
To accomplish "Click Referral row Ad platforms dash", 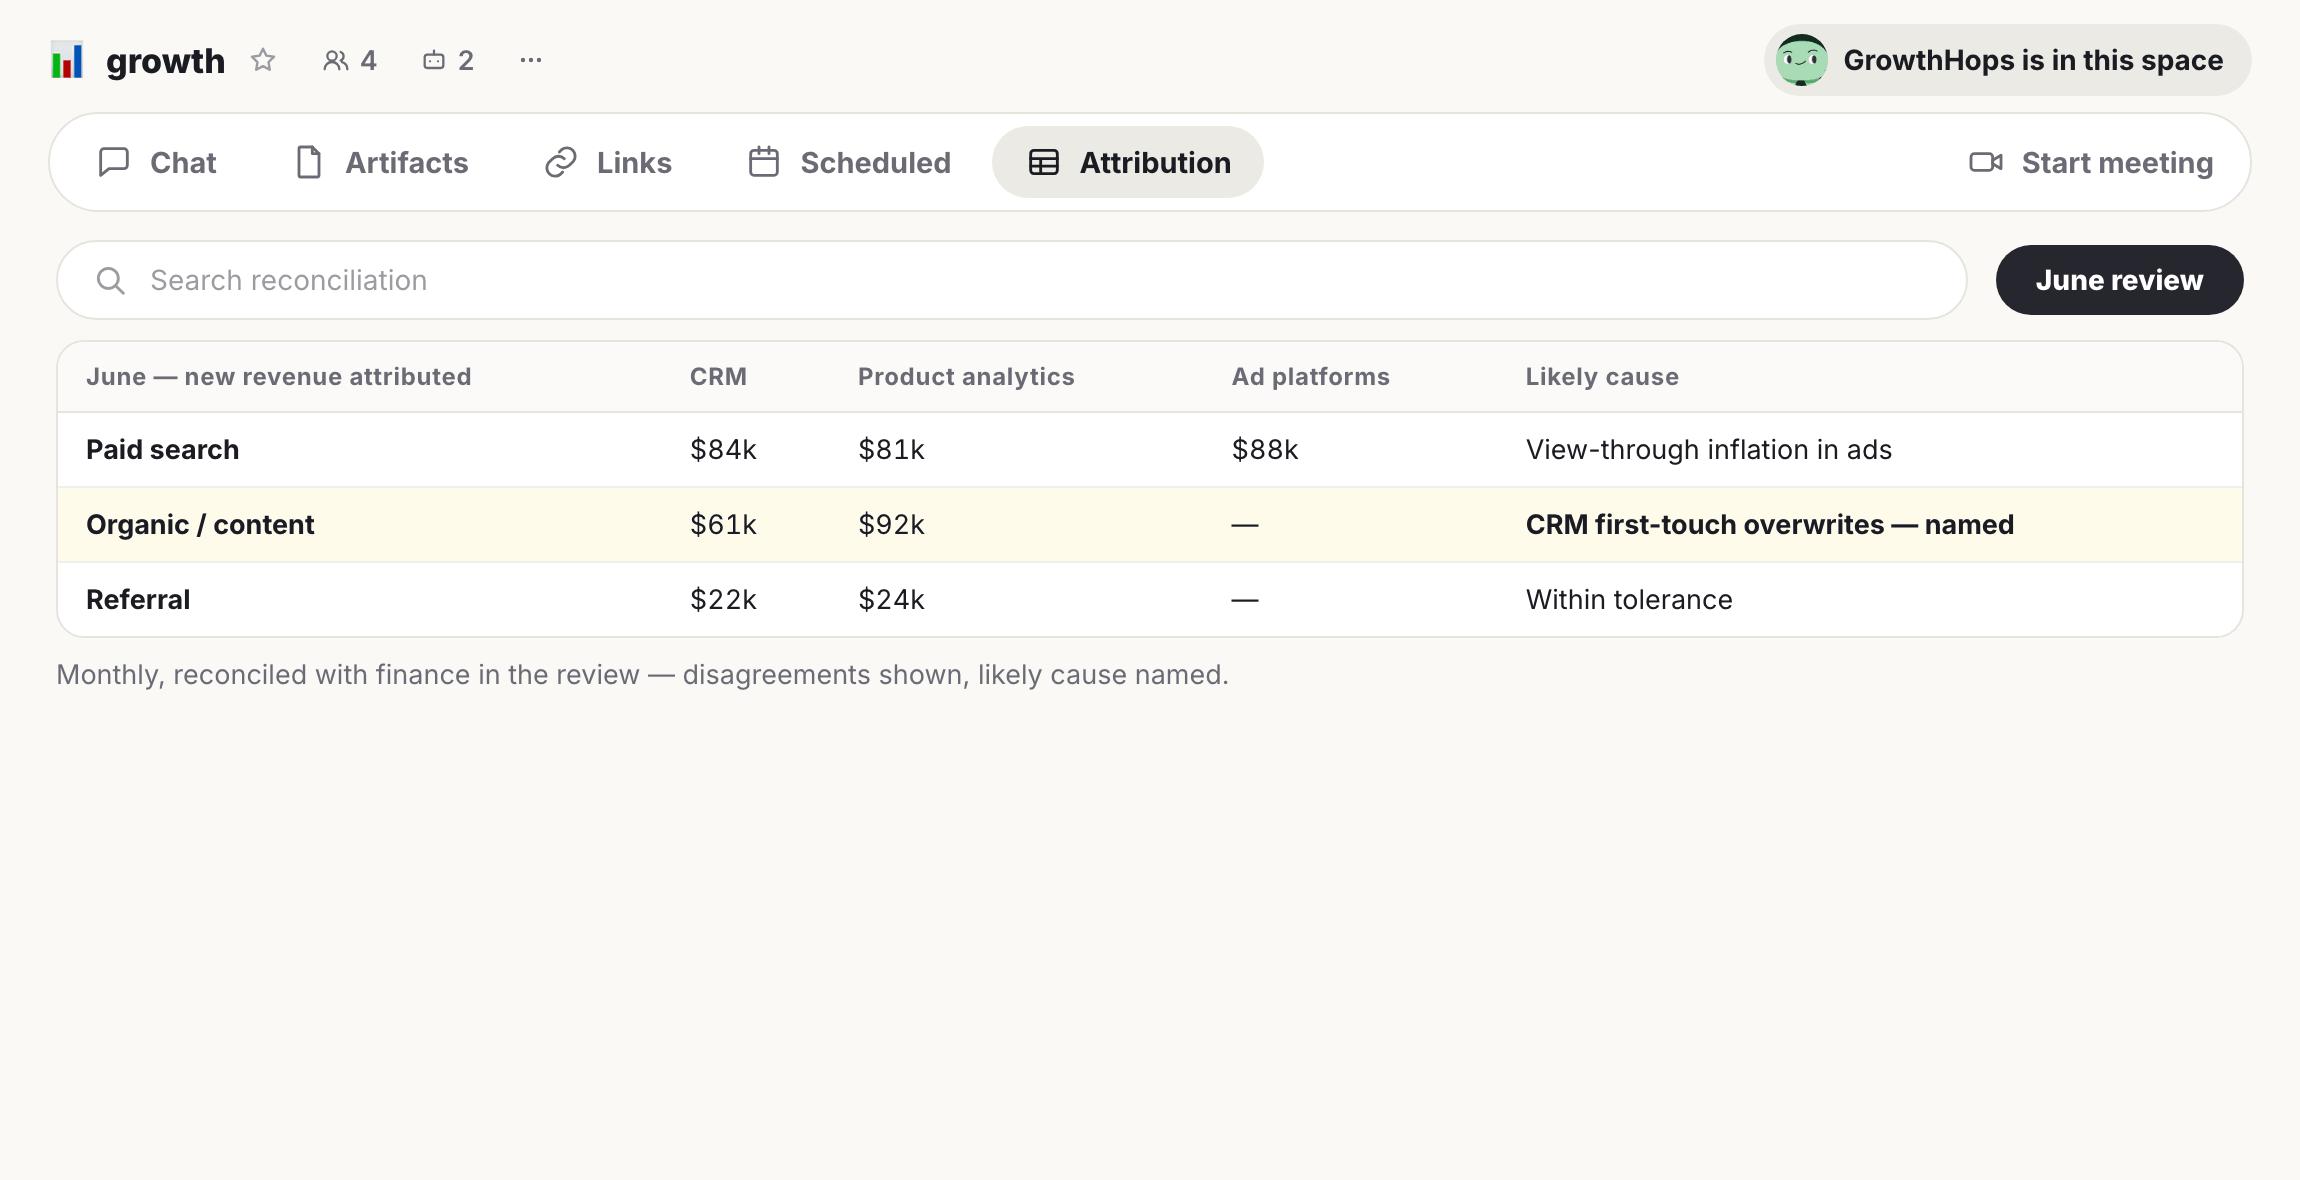I will 1245,600.
